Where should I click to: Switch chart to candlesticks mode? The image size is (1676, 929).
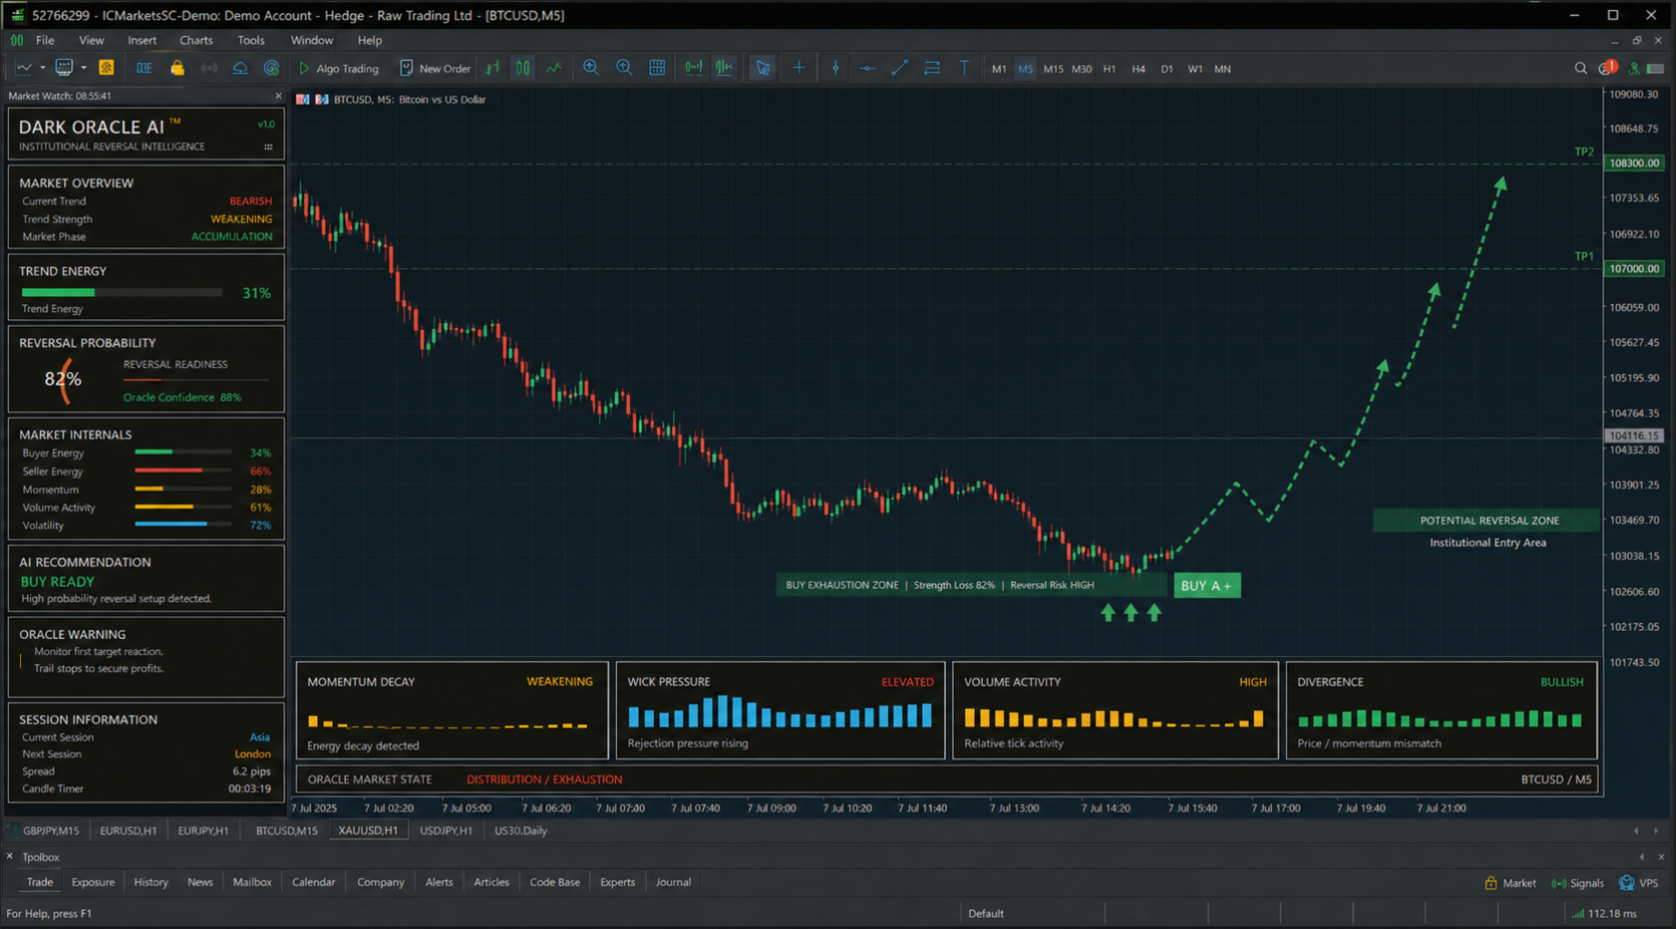click(523, 68)
